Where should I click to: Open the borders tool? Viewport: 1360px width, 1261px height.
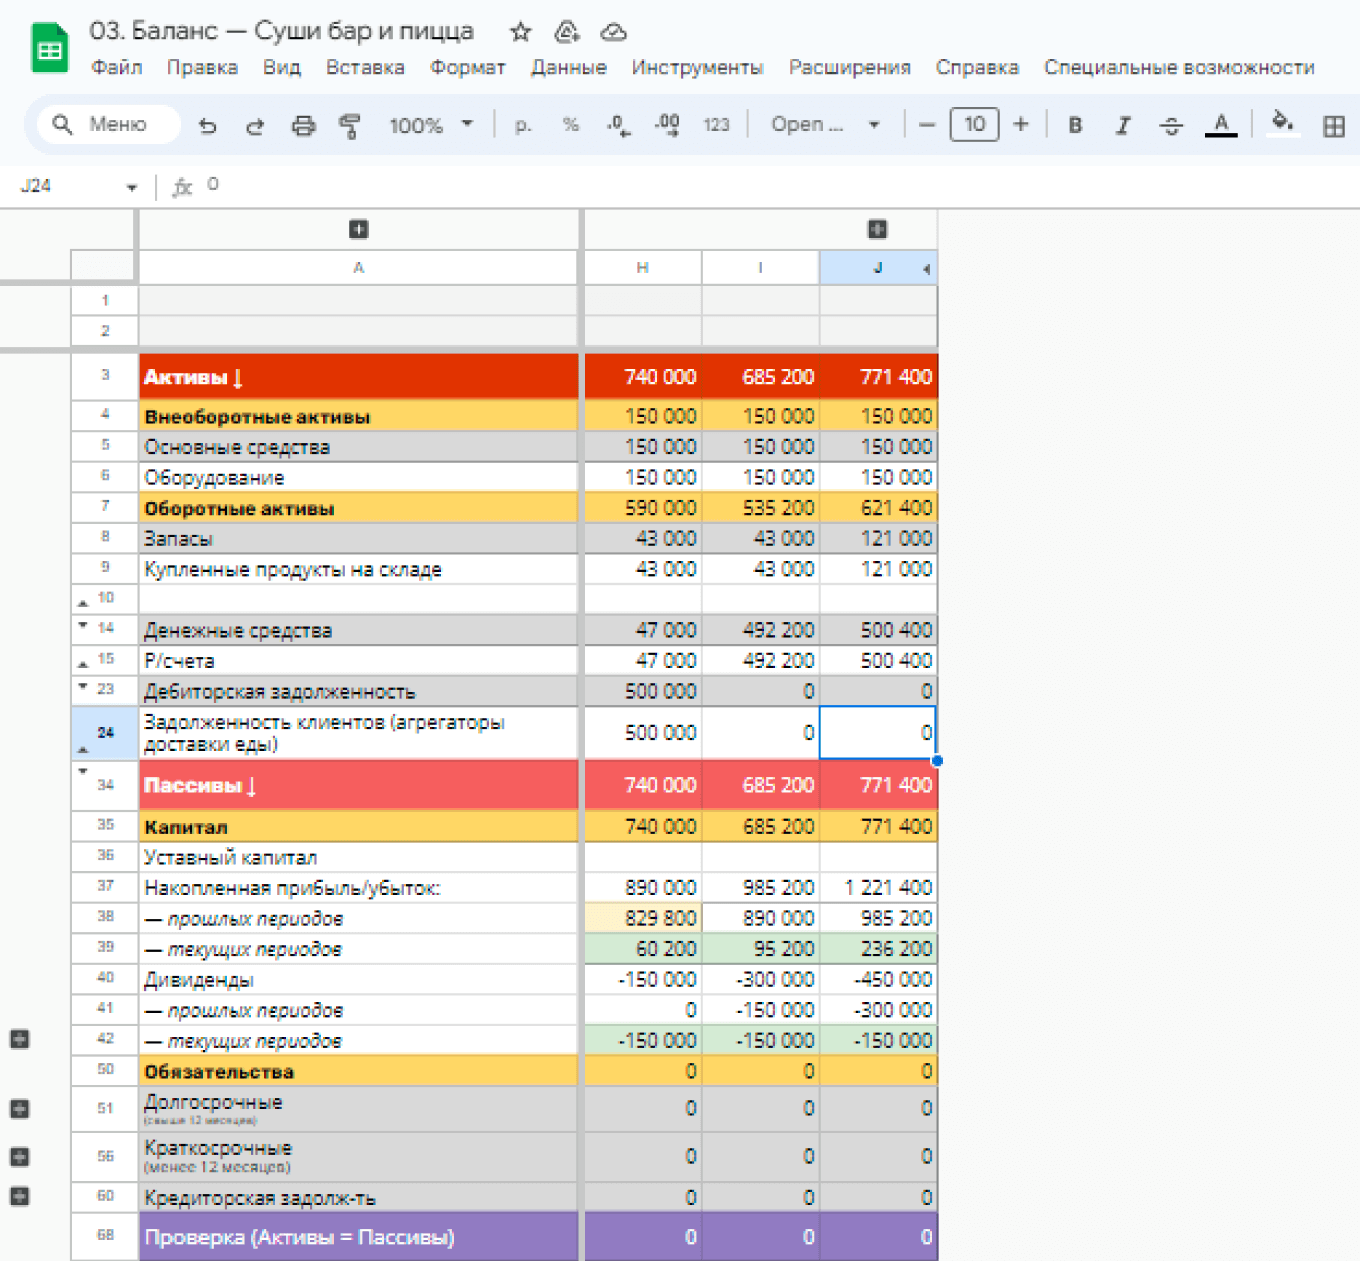(1333, 125)
